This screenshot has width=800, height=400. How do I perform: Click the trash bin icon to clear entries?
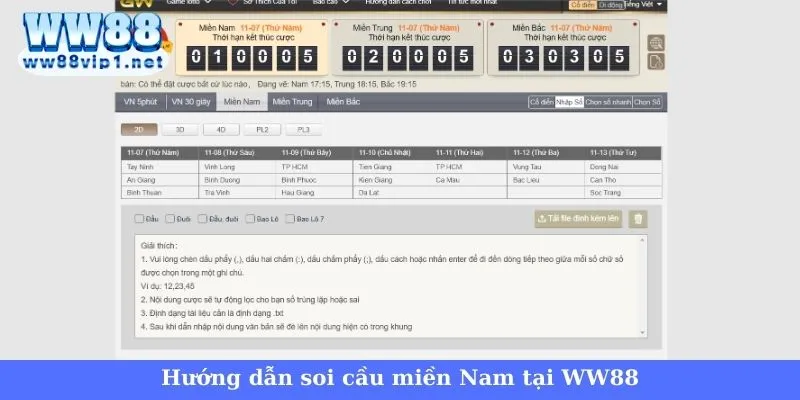[638, 219]
